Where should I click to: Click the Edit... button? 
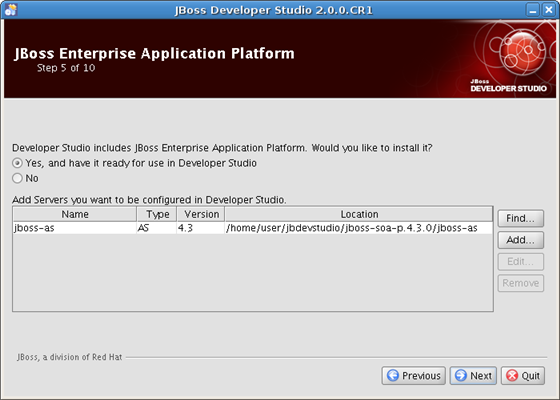click(x=521, y=262)
